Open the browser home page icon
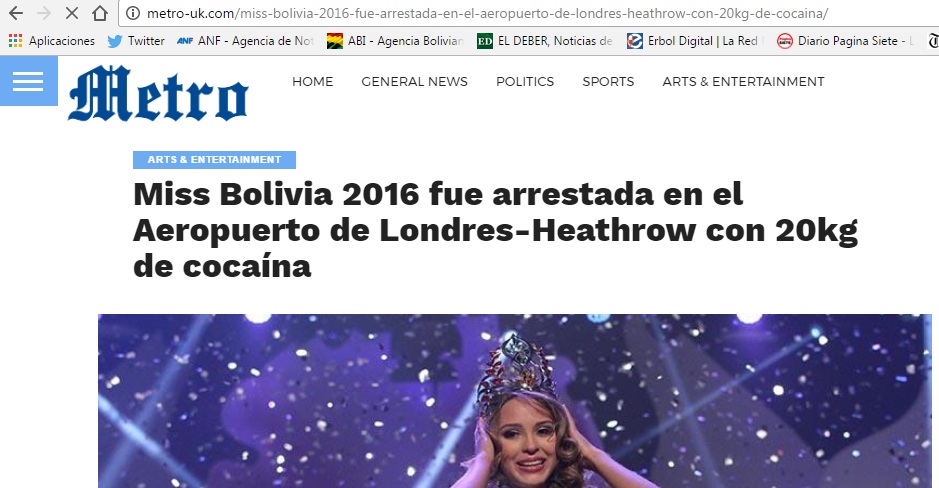This screenshot has height=488, width=939. [100, 13]
